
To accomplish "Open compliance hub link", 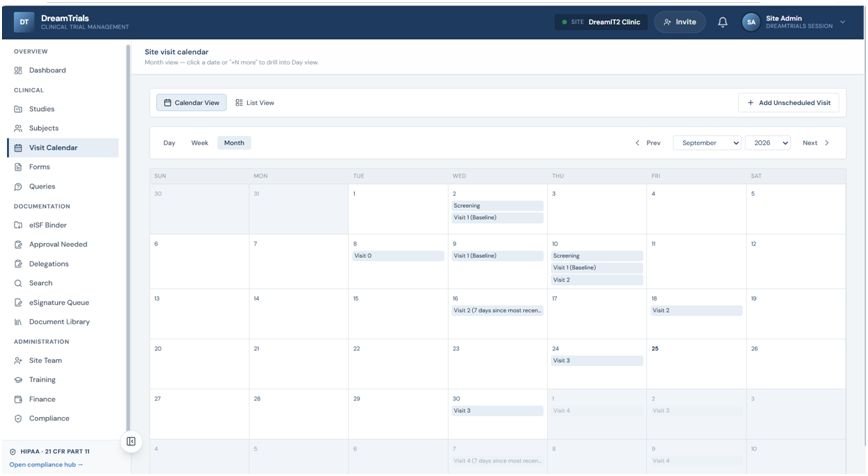I will tap(46, 465).
